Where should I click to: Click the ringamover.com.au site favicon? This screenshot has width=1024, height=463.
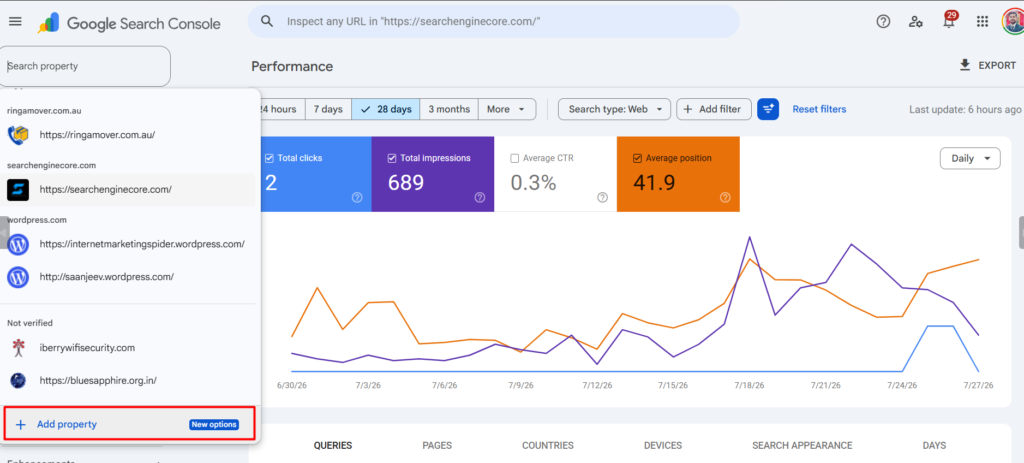17,135
